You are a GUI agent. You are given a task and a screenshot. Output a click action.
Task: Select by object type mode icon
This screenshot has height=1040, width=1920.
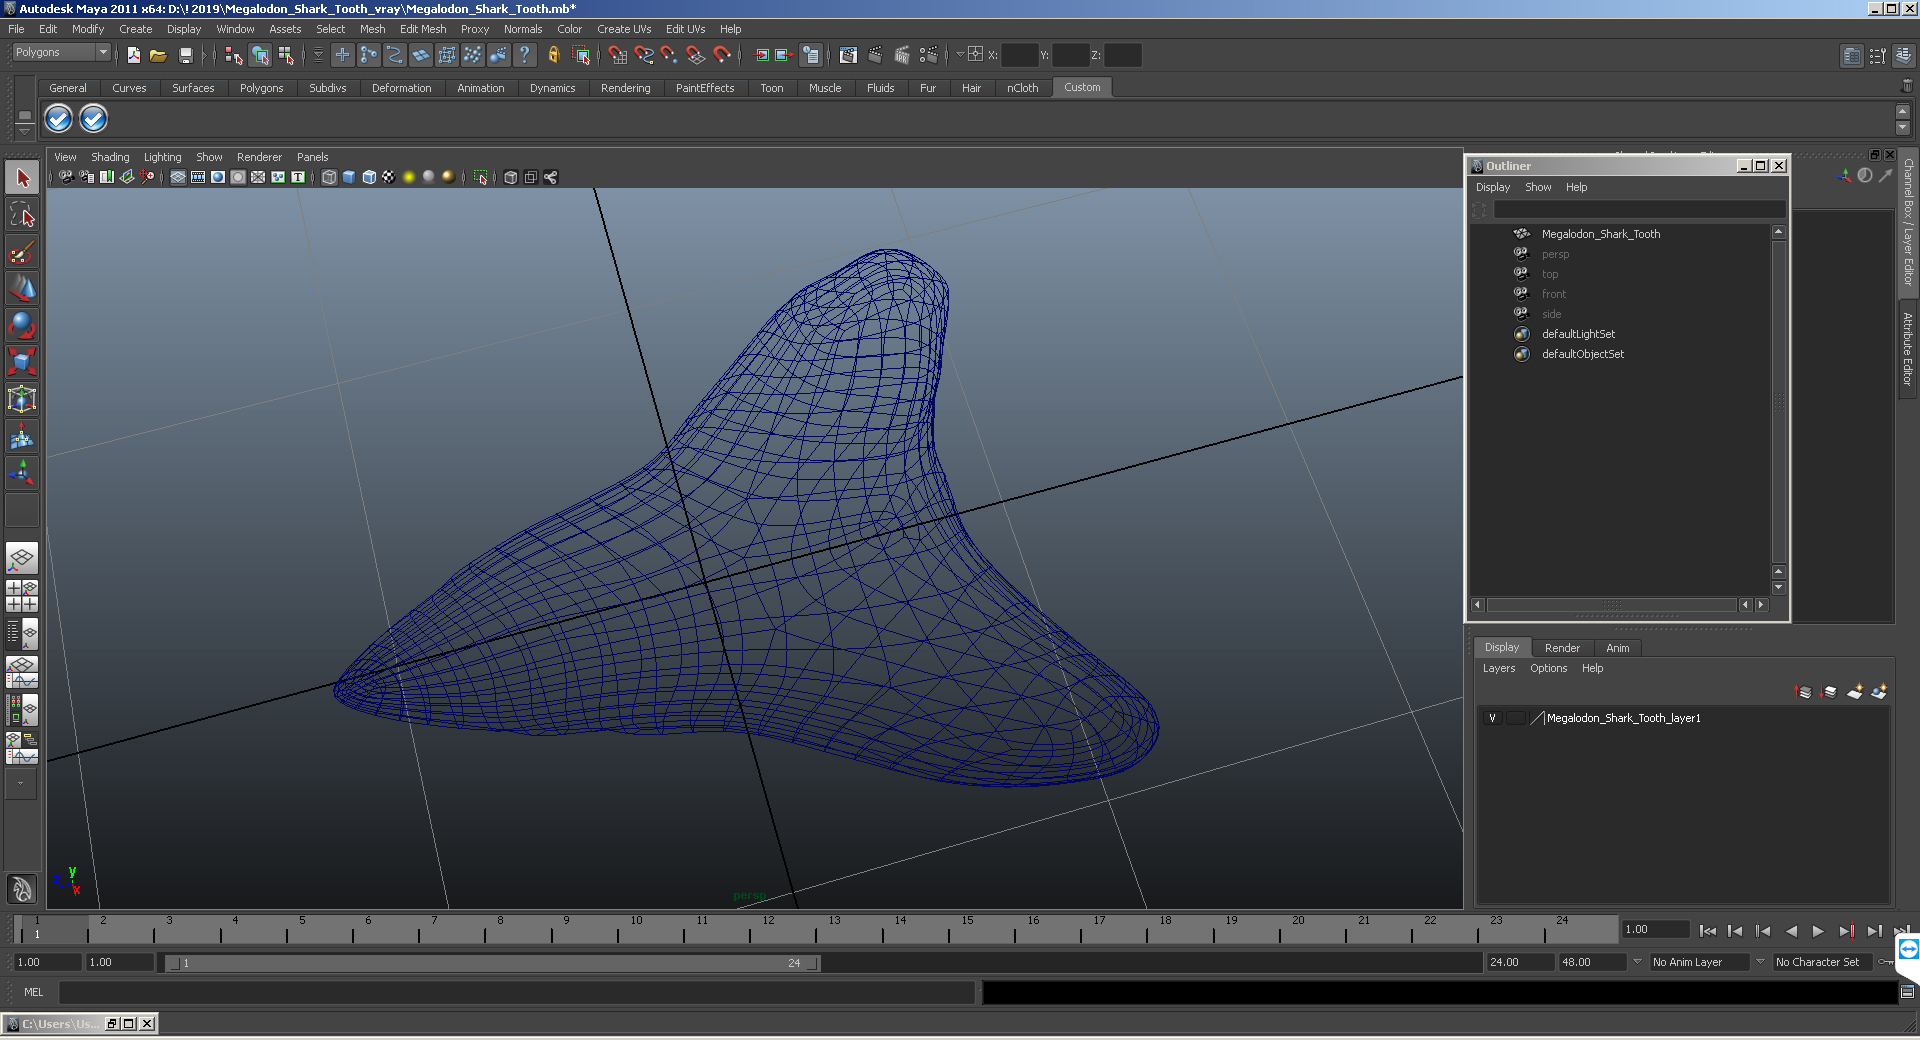260,55
